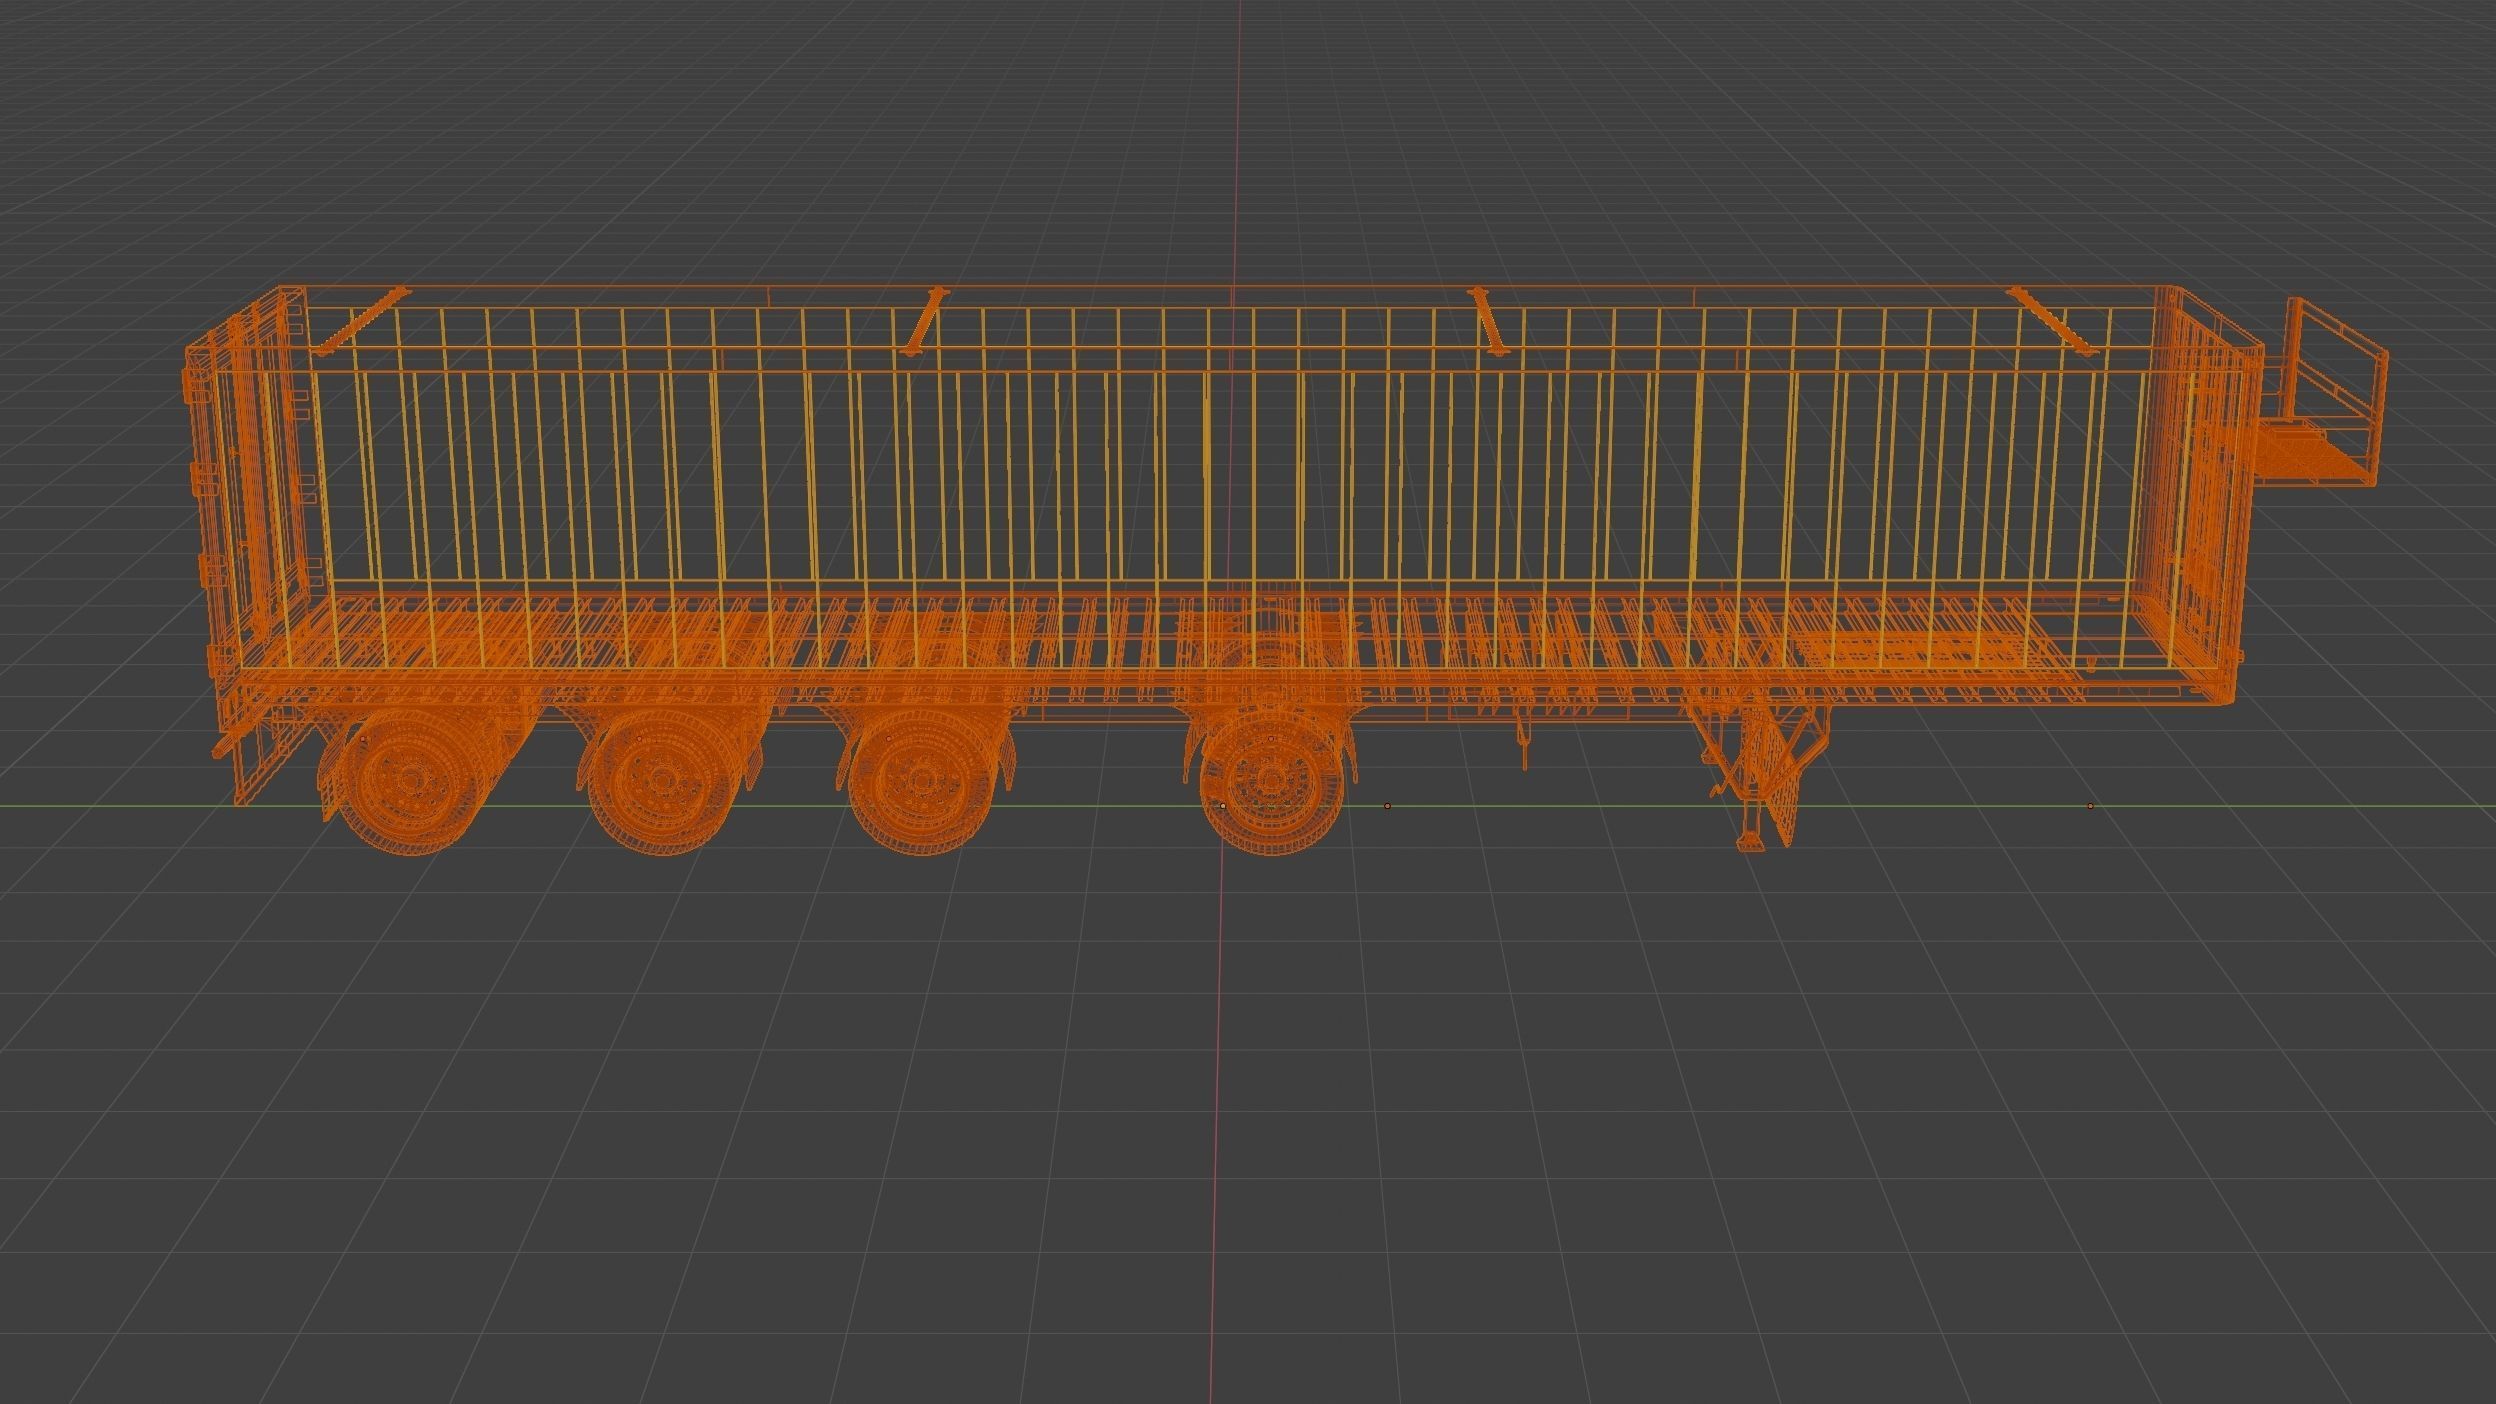Select the small hook hanging under the chassis
The height and width of the screenshot is (1404, 2496).
(x=1524, y=748)
